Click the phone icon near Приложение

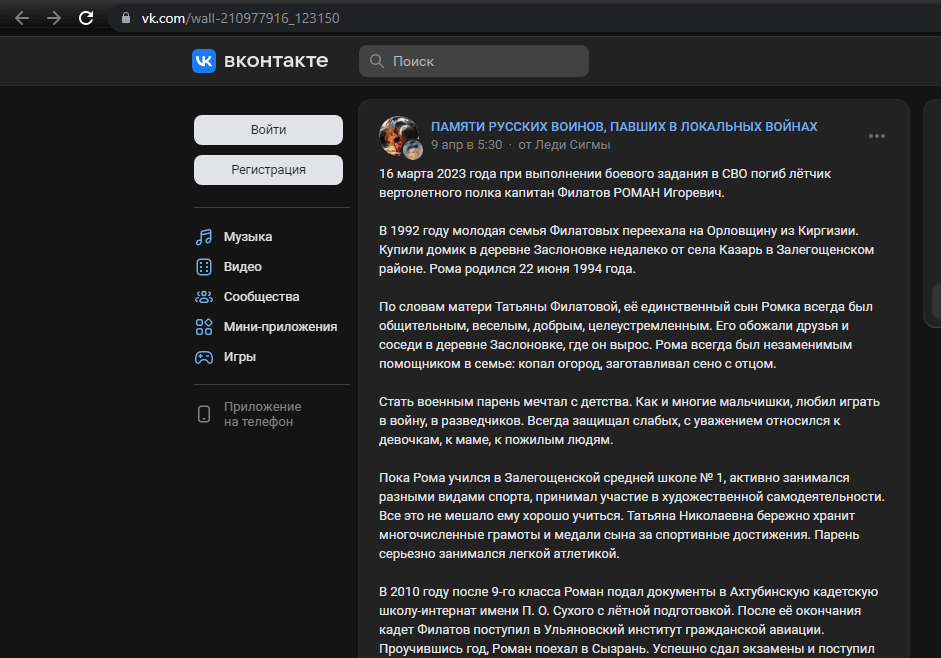click(x=204, y=414)
